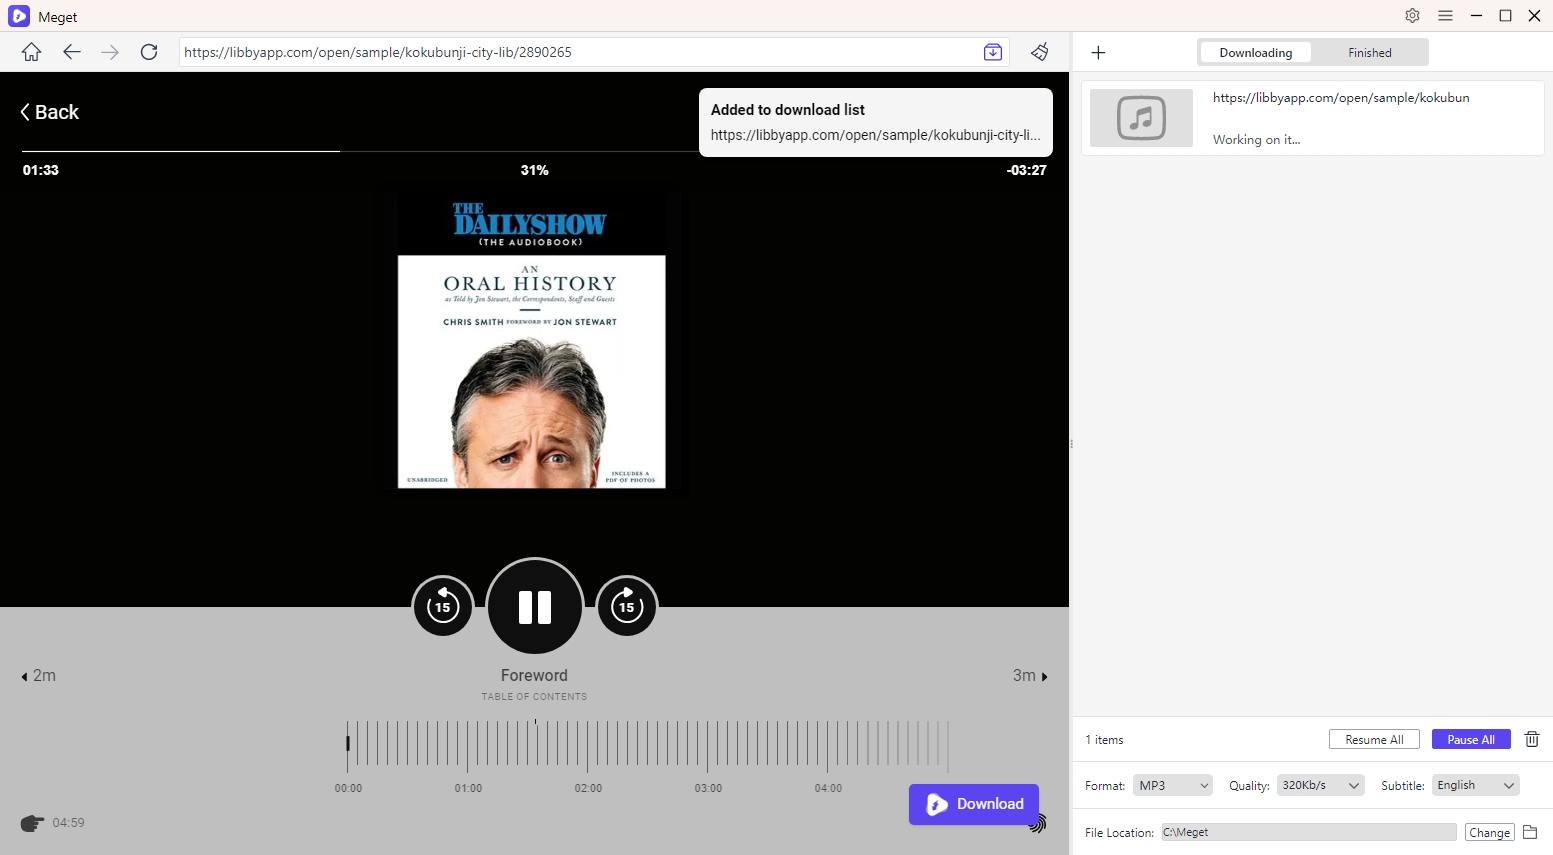Add a new download with plus icon

(1098, 52)
